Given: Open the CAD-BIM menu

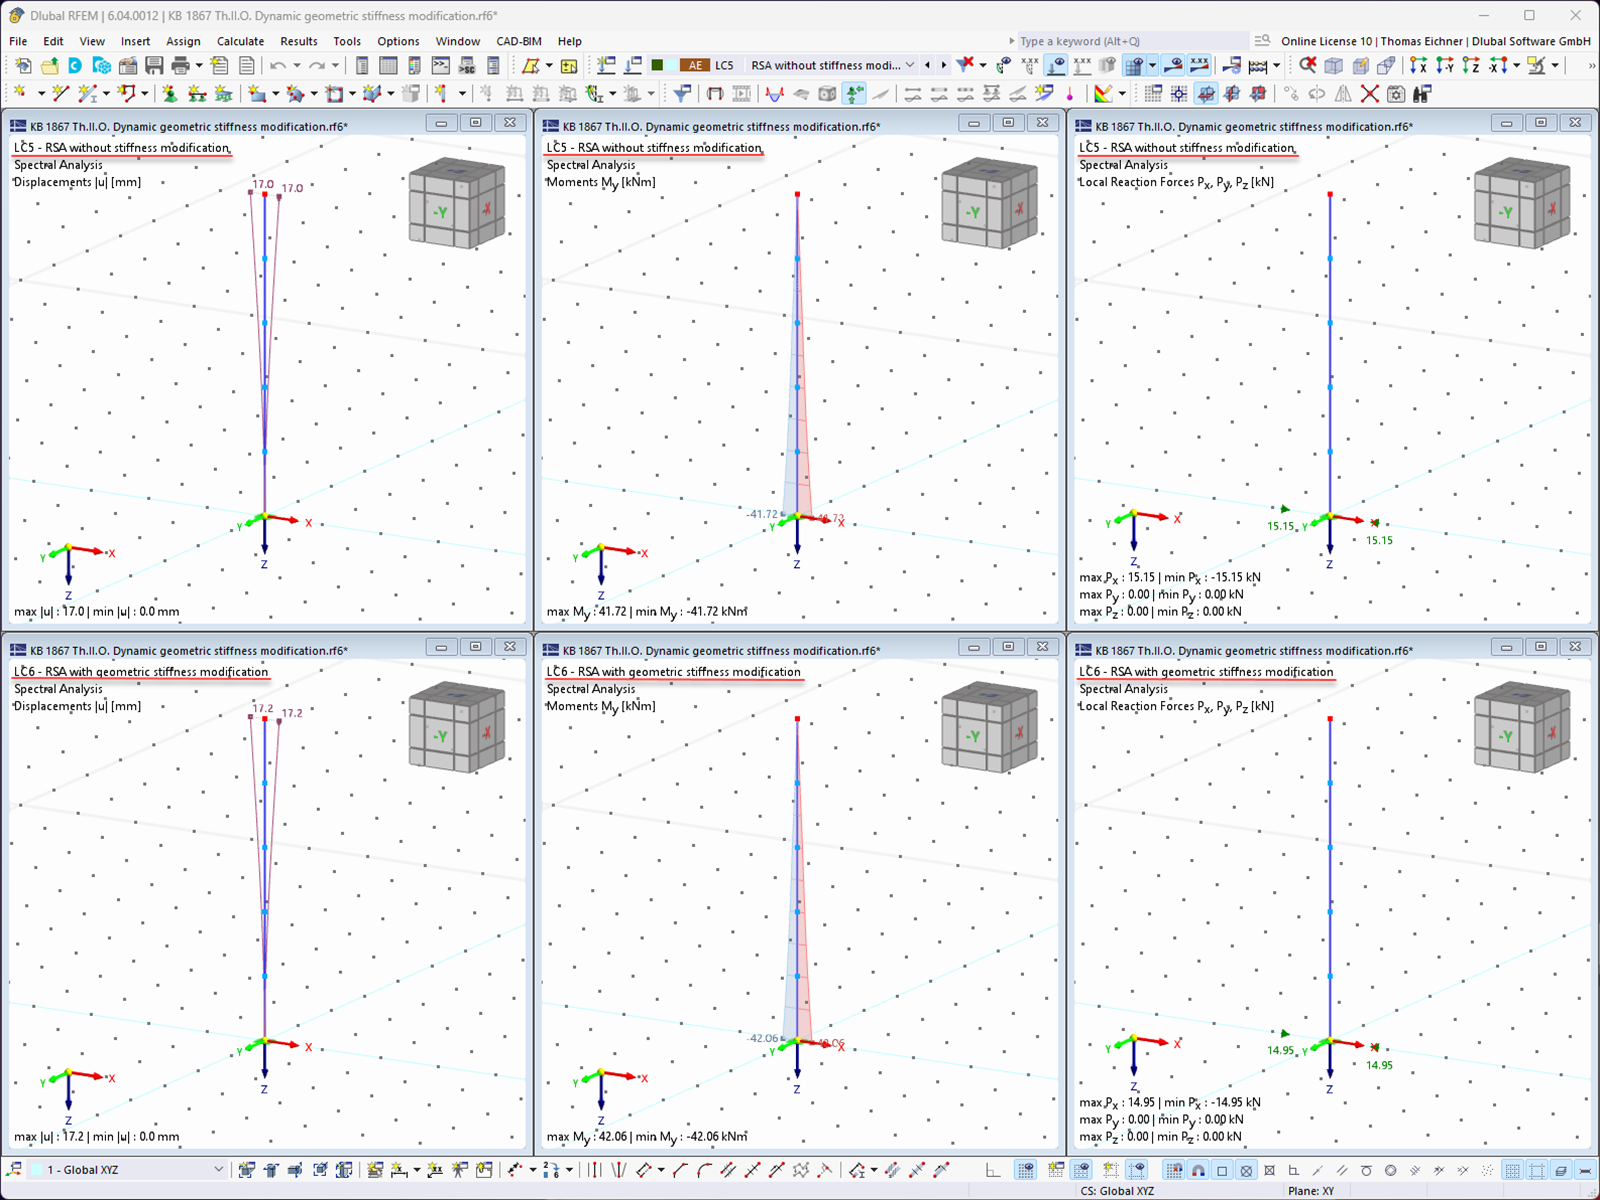Looking at the screenshot, I should 519,41.
